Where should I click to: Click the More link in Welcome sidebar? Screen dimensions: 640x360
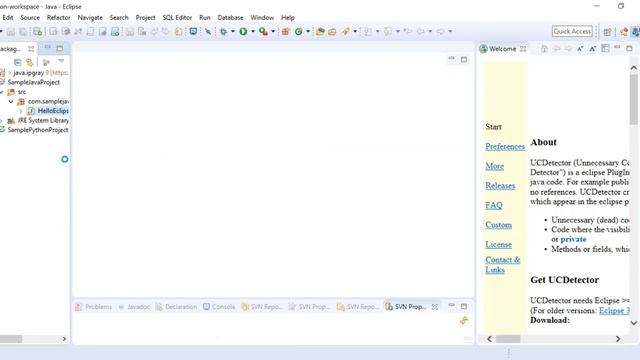[x=494, y=166]
